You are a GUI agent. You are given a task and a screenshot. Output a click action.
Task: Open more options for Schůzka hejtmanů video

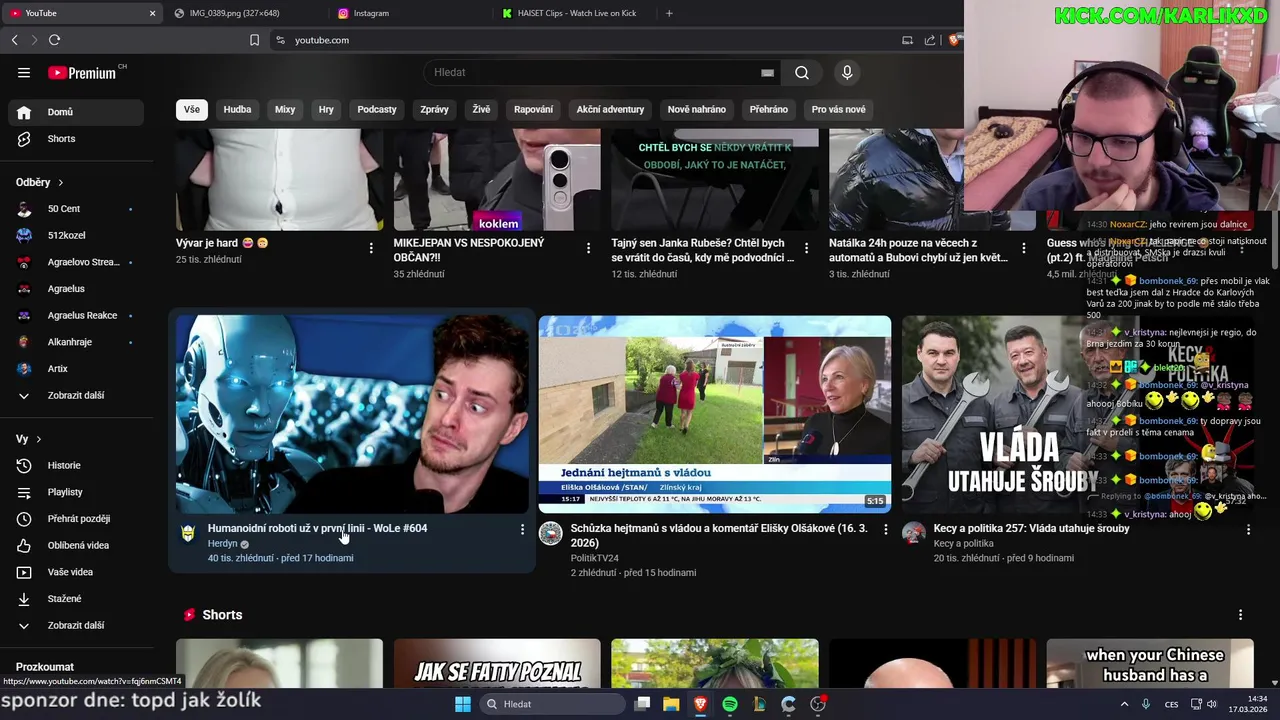coord(885,529)
